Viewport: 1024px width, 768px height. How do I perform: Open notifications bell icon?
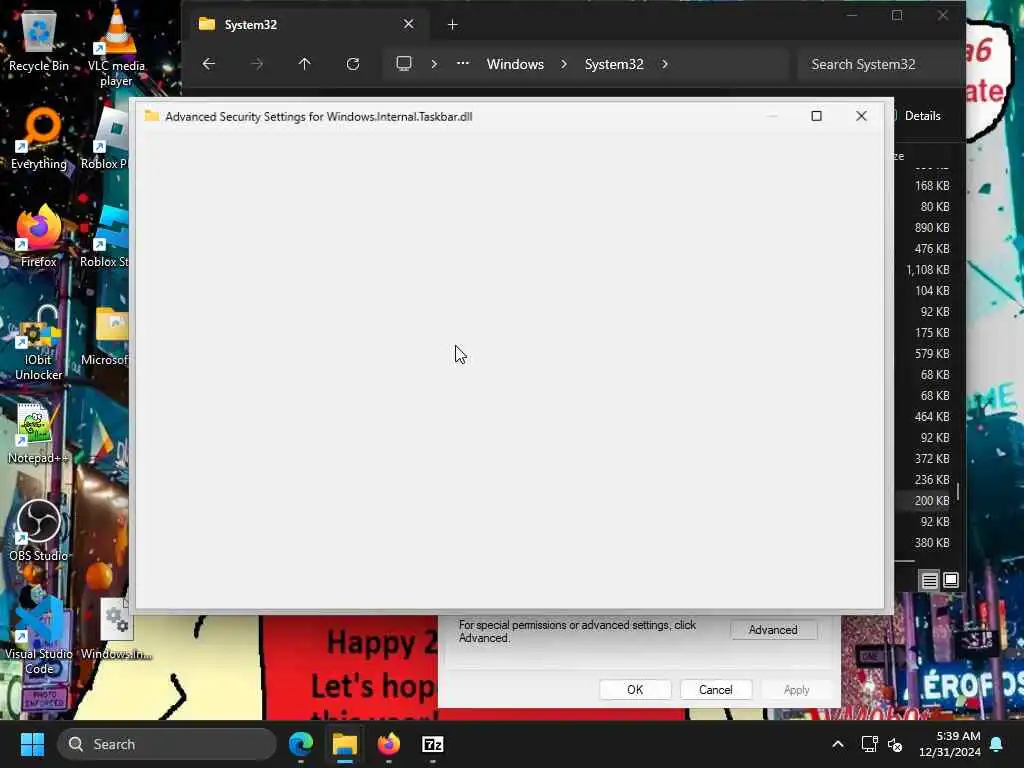point(997,744)
